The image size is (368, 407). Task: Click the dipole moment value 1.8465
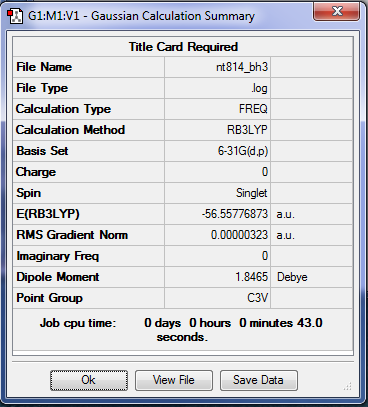(252, 277)
